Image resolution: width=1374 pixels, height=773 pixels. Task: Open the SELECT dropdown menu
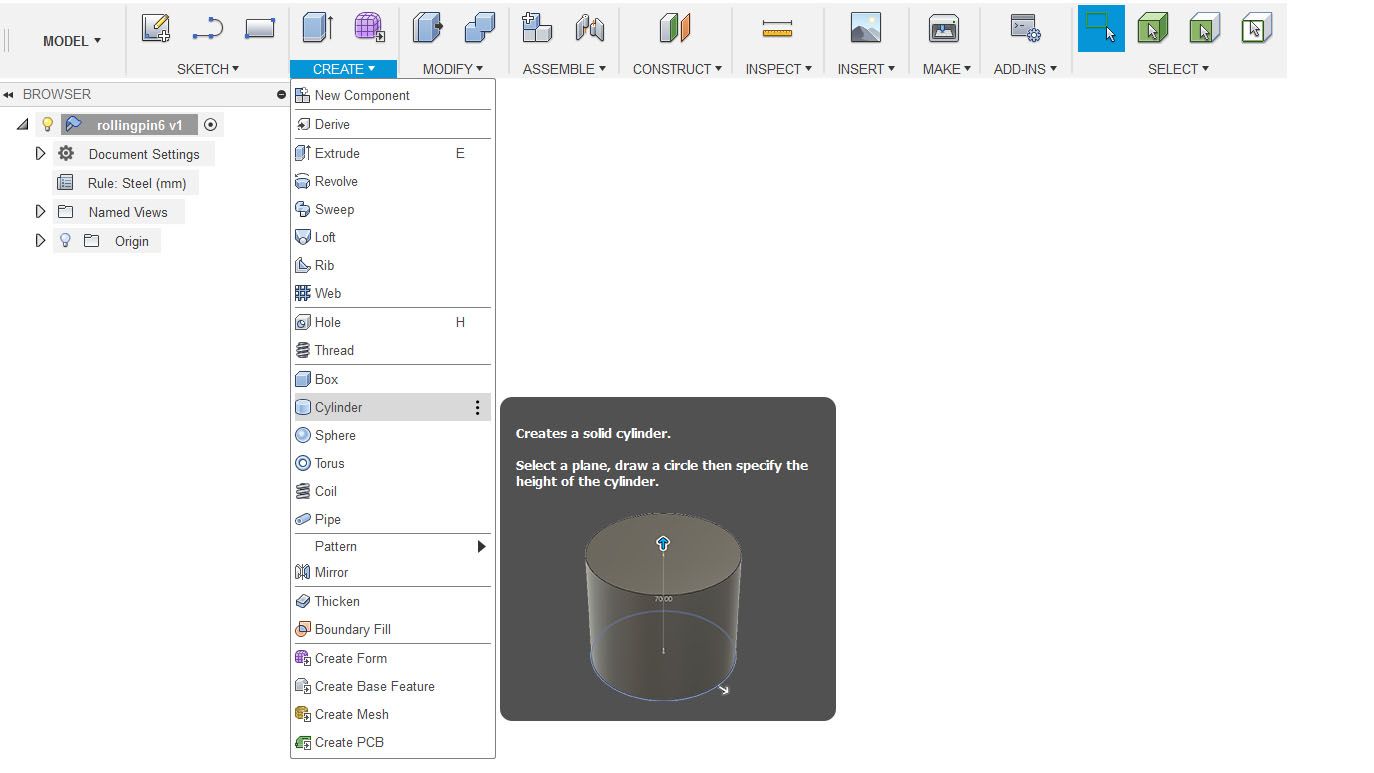click(x=1178, y=69)
